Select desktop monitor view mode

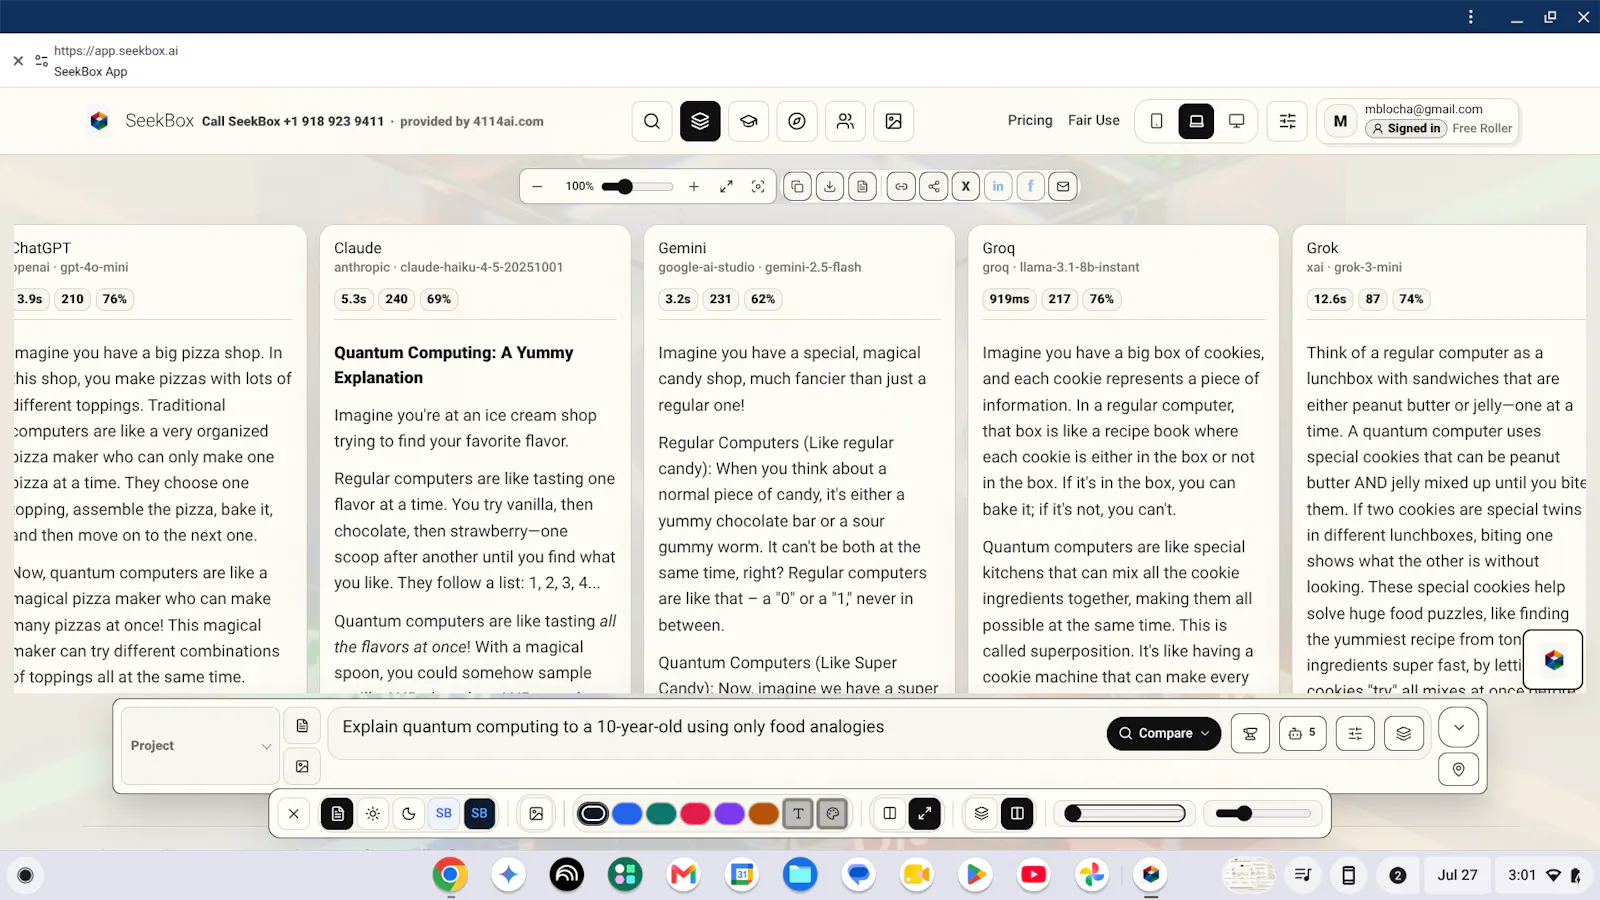tap(1237, 121)
